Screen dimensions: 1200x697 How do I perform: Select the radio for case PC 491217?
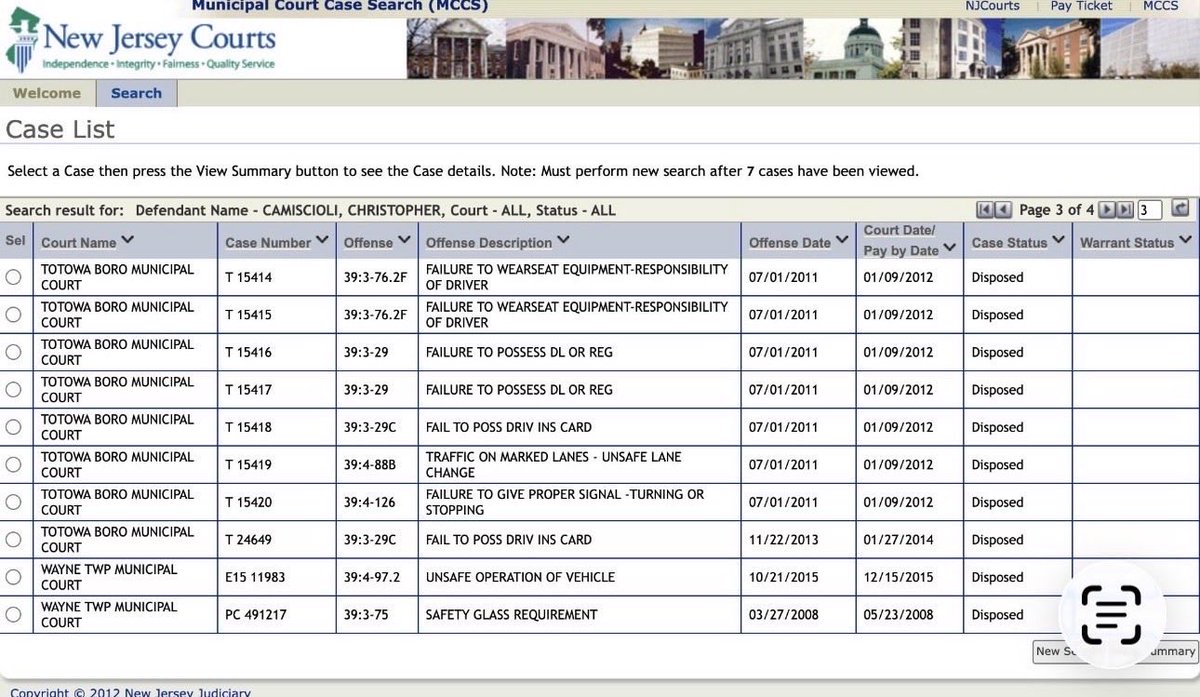13,614
